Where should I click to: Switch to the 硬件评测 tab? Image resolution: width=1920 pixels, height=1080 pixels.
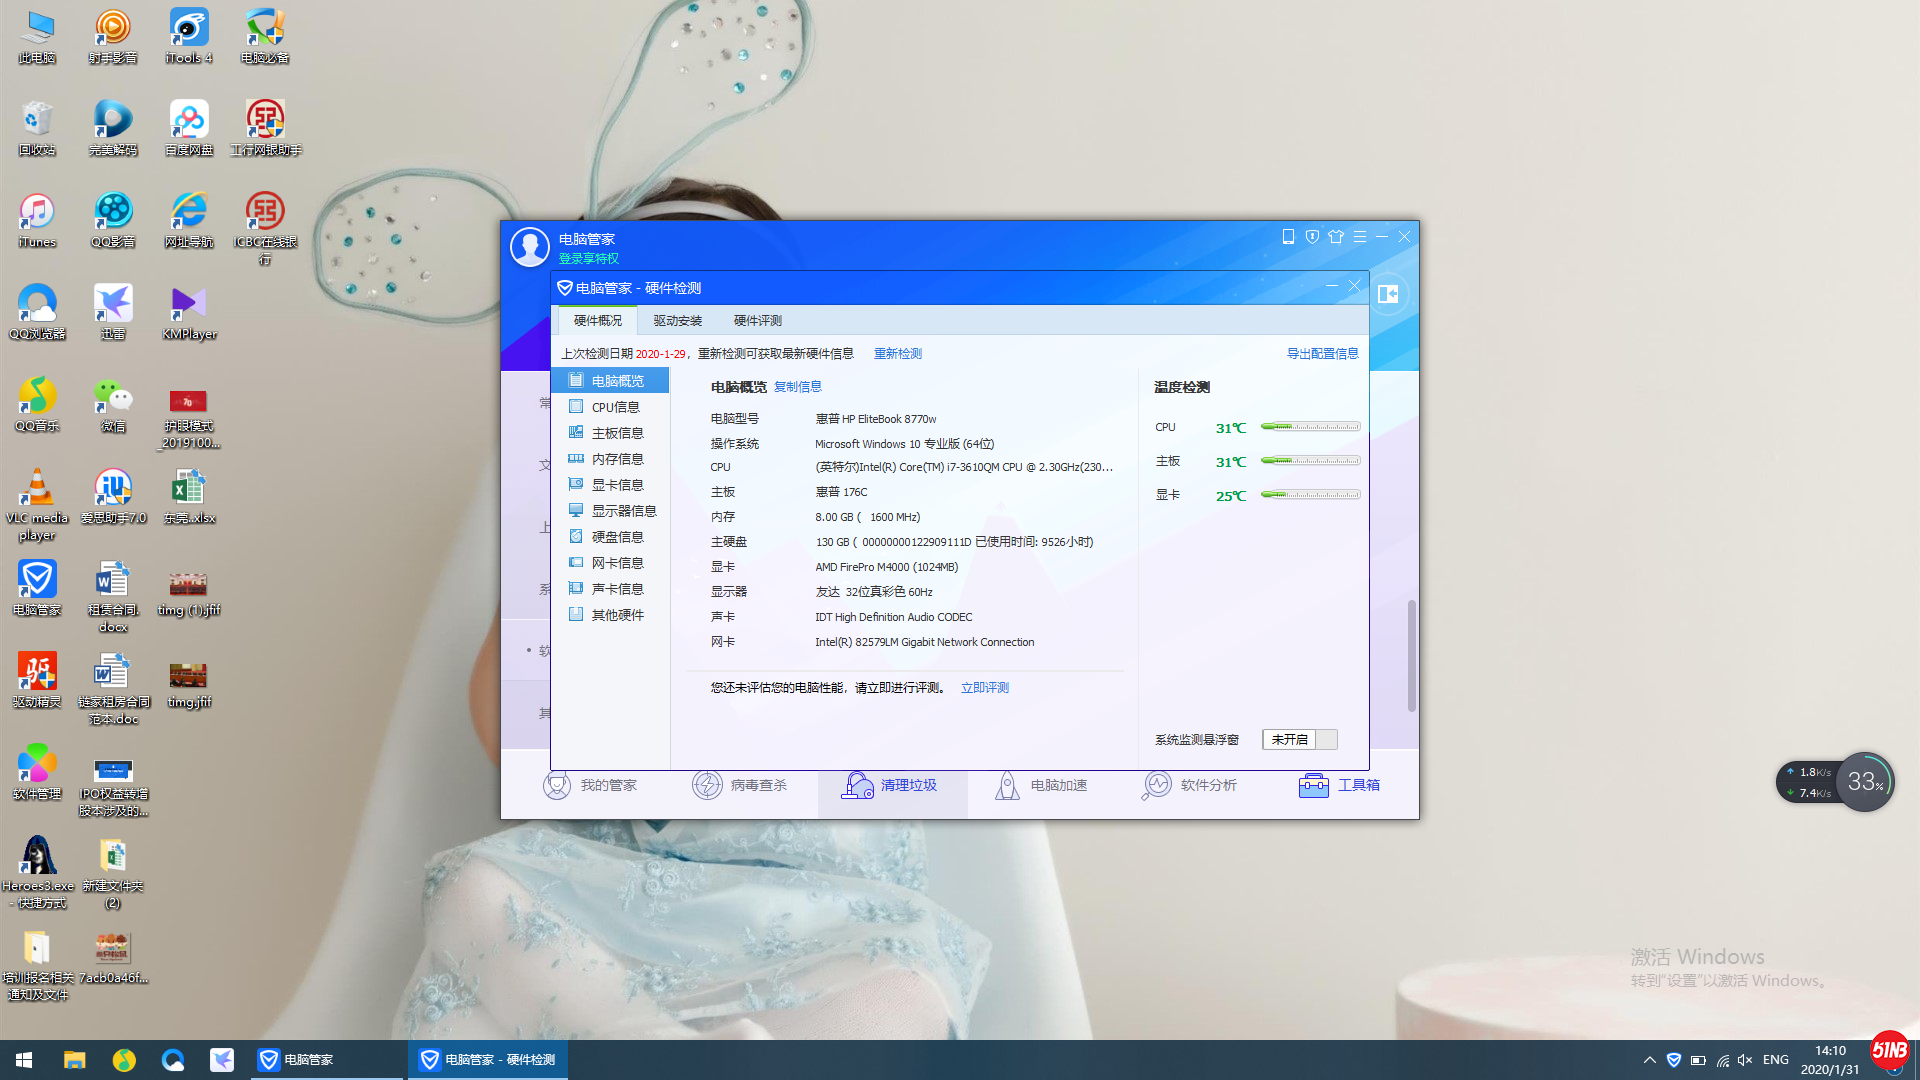pyautogui.click(x=757, y=321)
